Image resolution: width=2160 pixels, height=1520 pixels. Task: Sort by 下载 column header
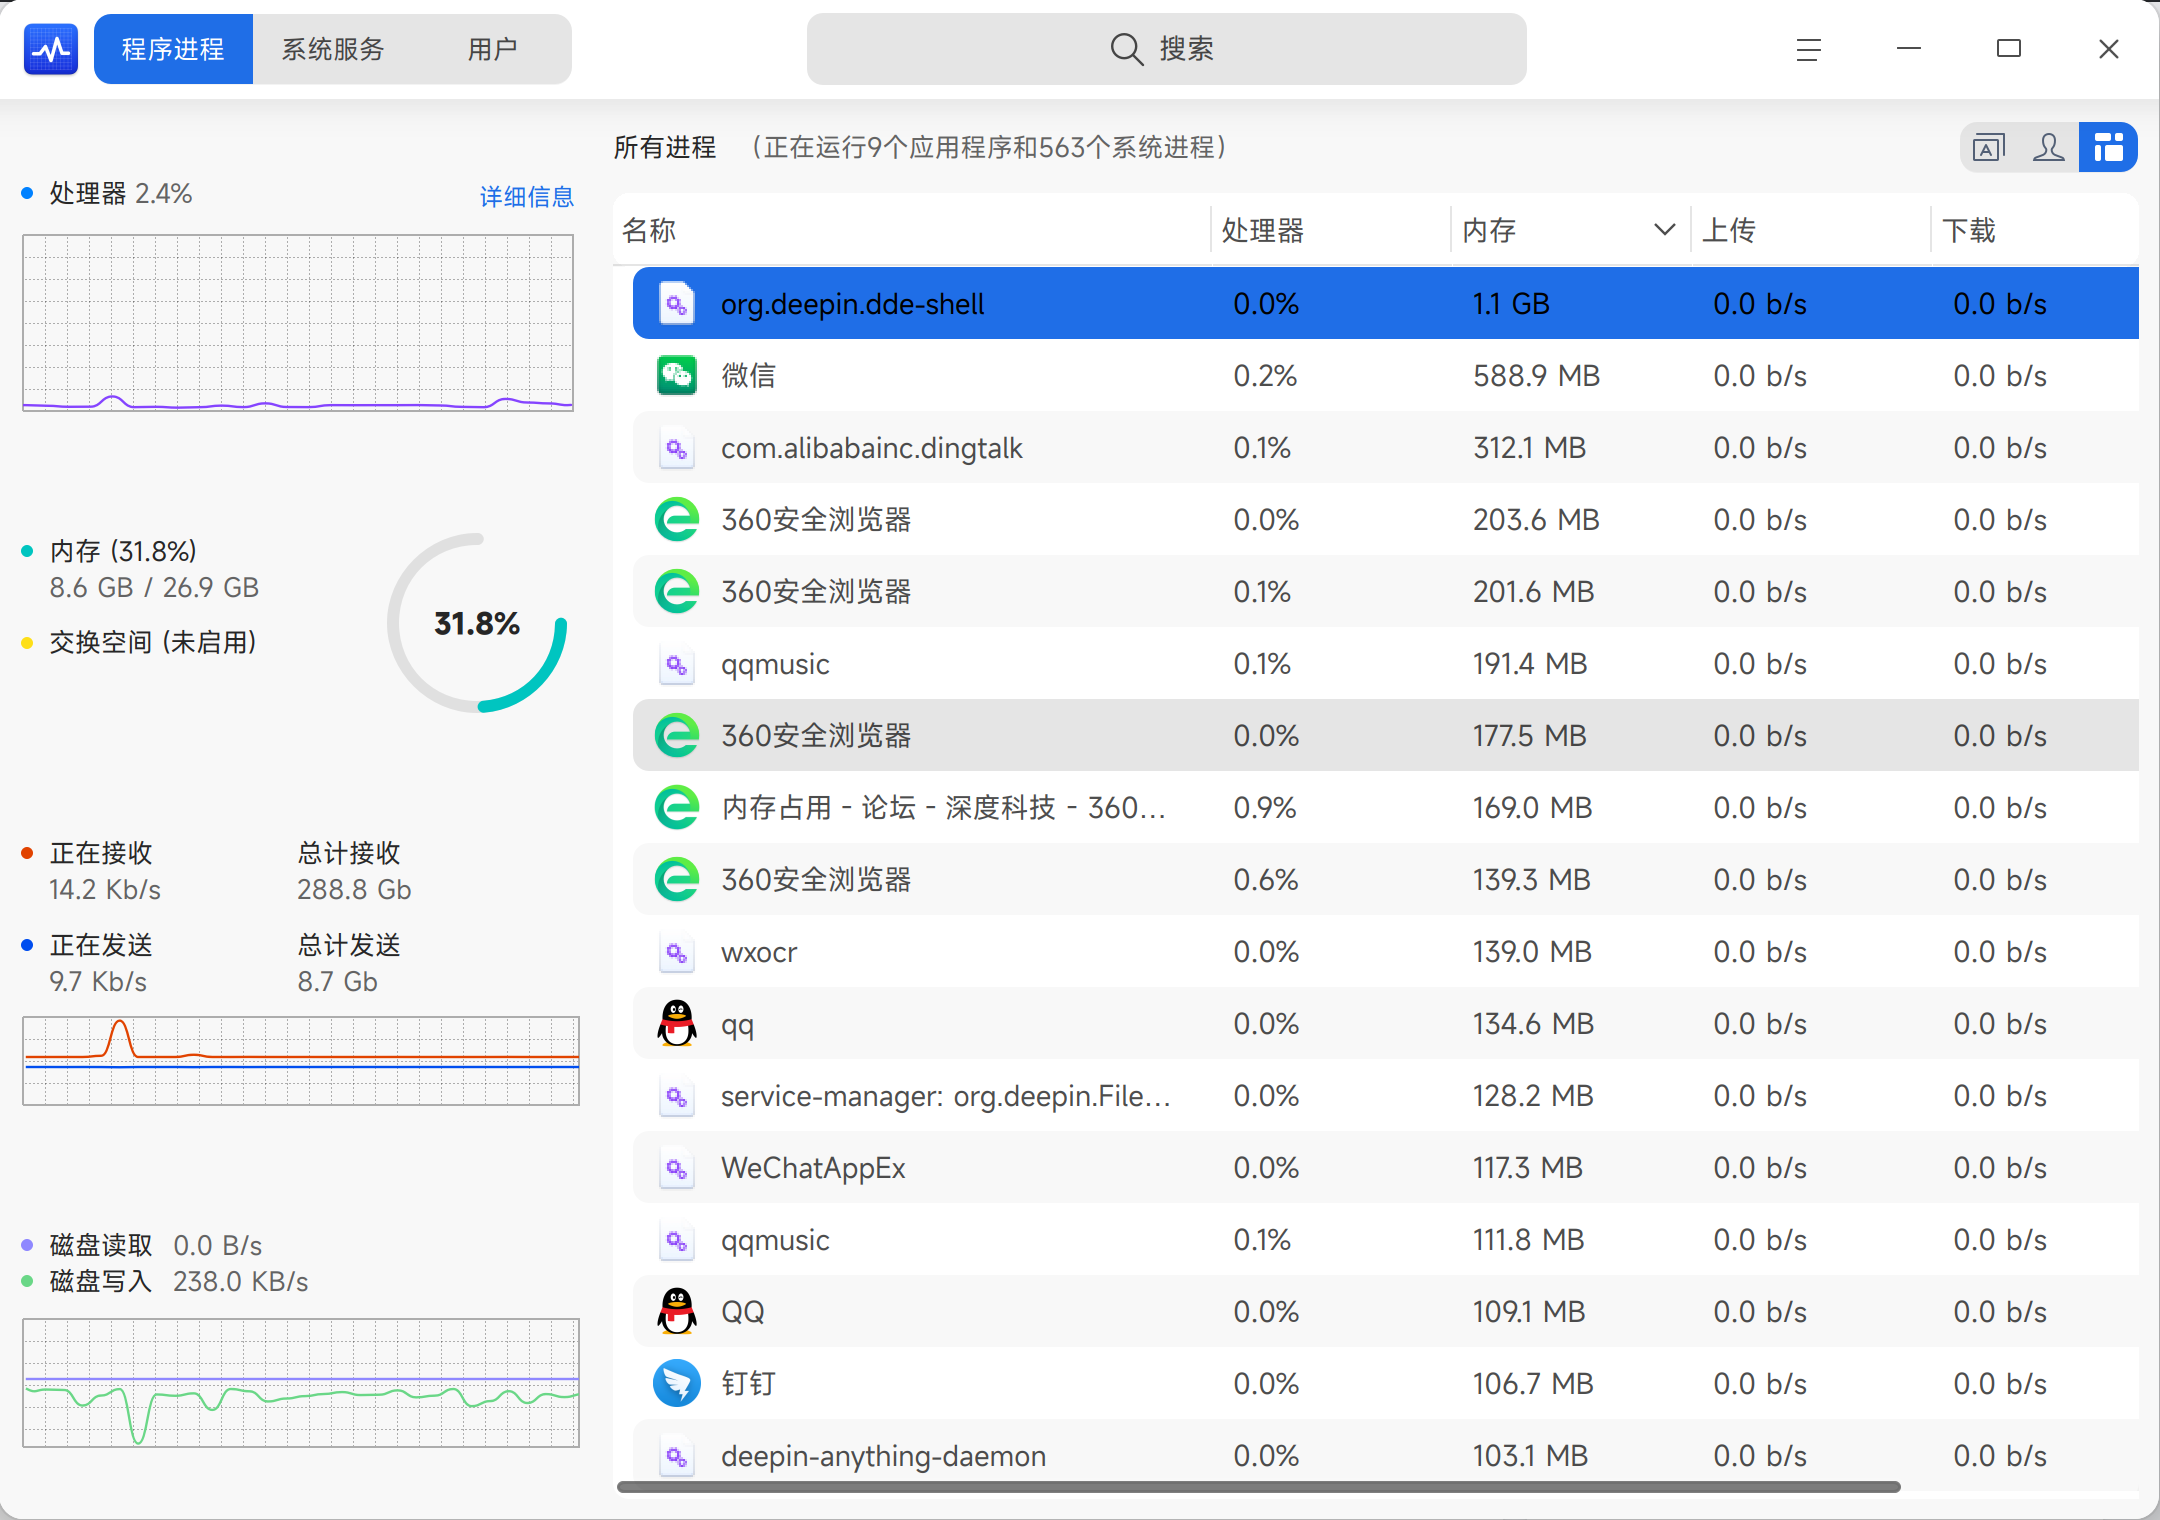[x=2035, y=230]
